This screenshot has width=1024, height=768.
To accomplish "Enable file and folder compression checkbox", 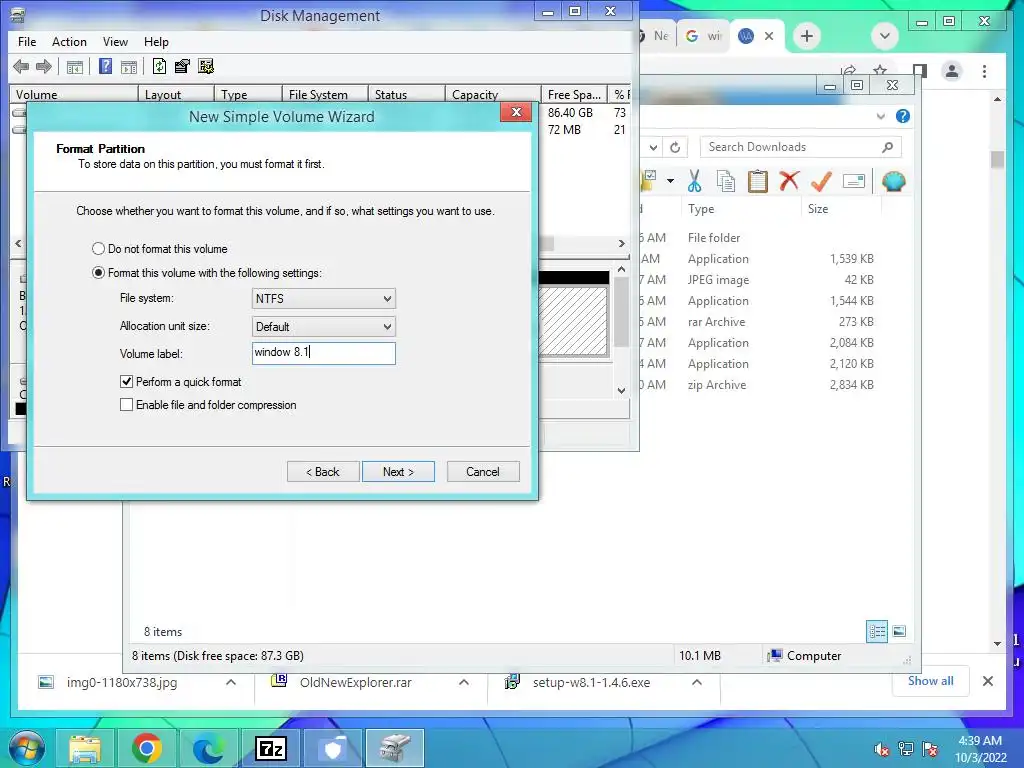I will click(x=127, y=405).
